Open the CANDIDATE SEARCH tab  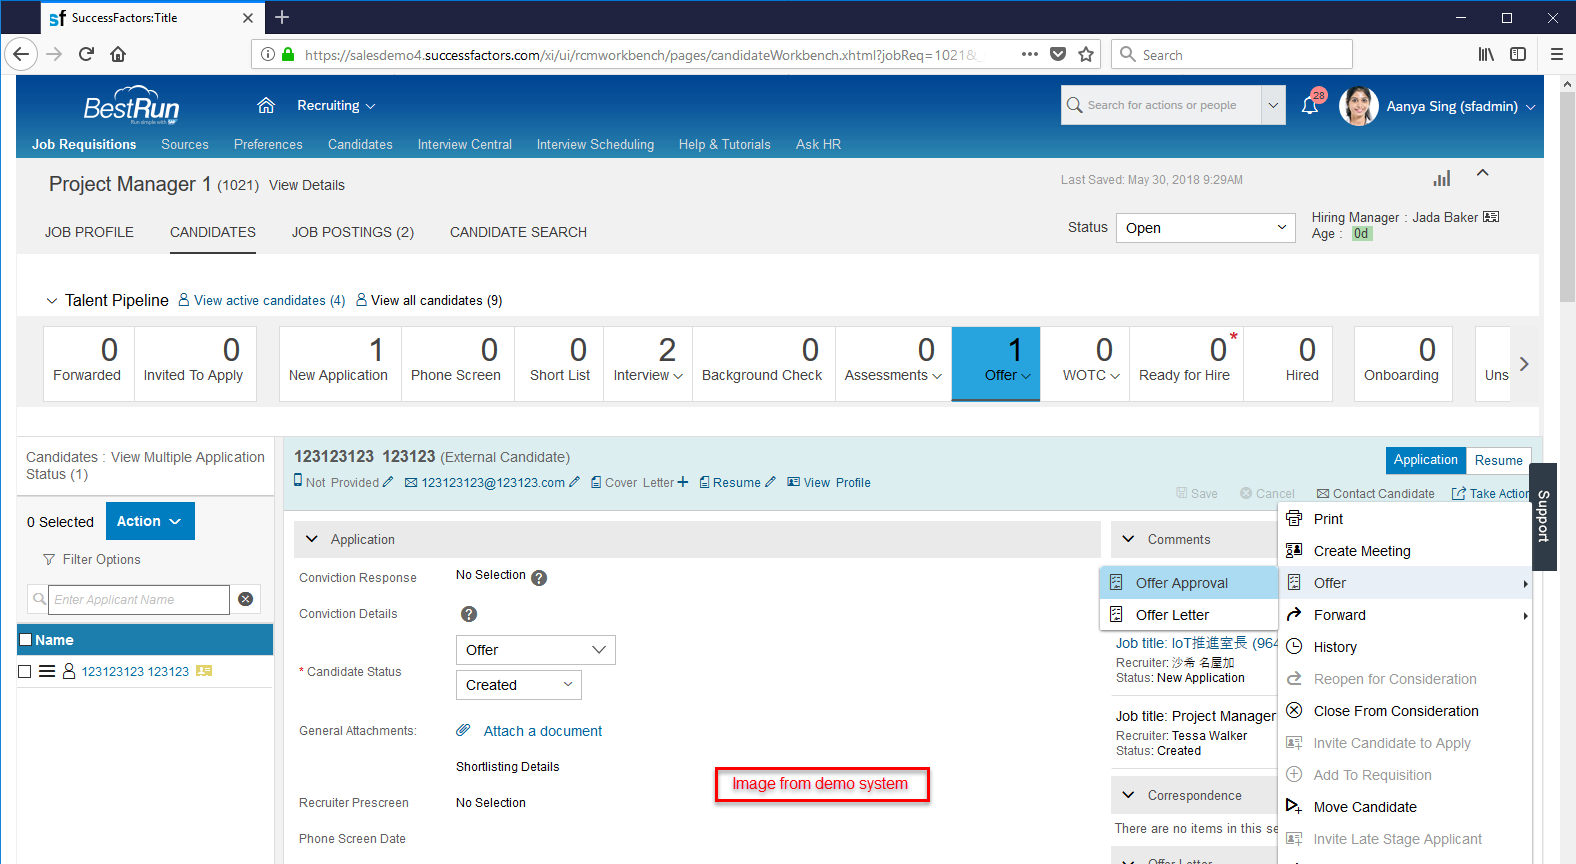518,232
